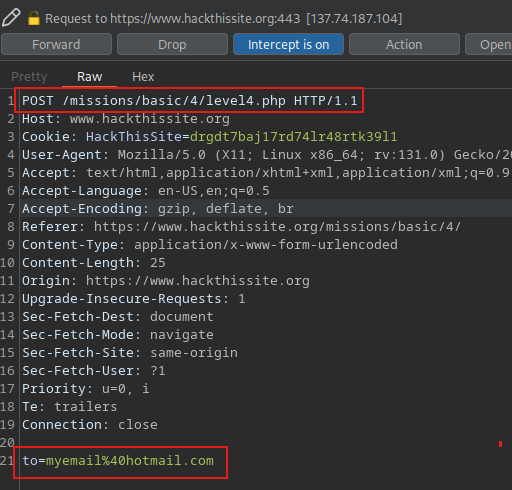512x490 pixels.
Task: Click the red marker on right edge
Action: click(x=500, y=444)
